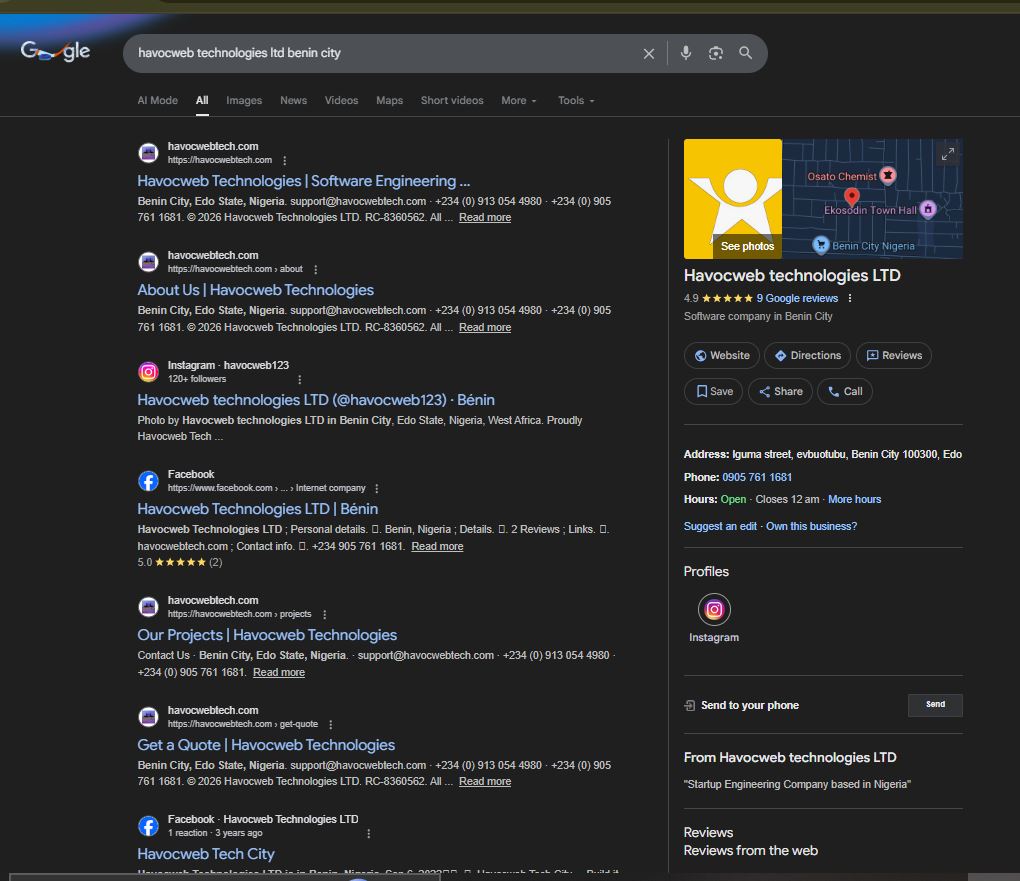
Task: Click the Website button
Action: [x=721, y=355]
